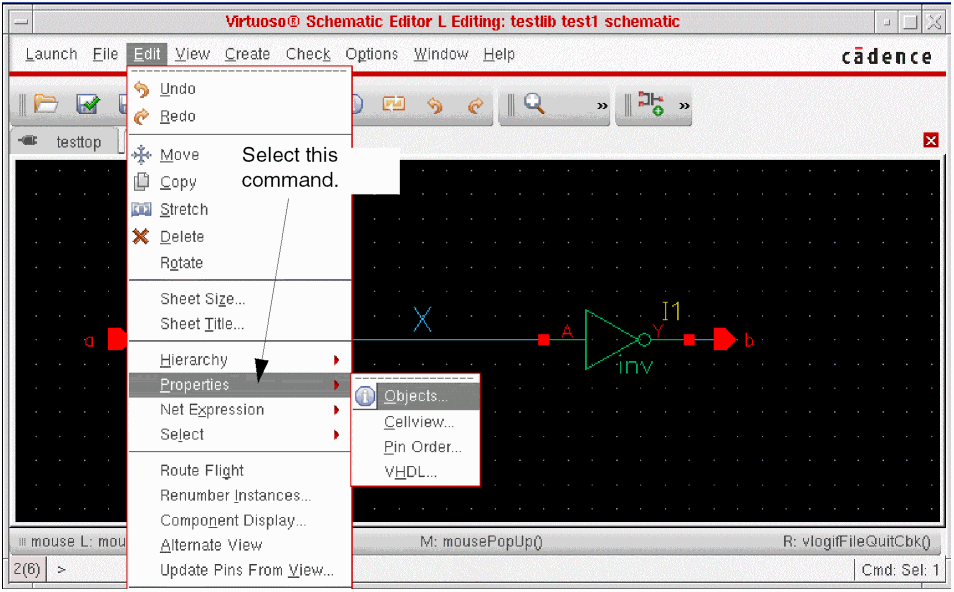Click the red pin square at terminal Y
The image size is (954, 592).
[x=689, y=340]
